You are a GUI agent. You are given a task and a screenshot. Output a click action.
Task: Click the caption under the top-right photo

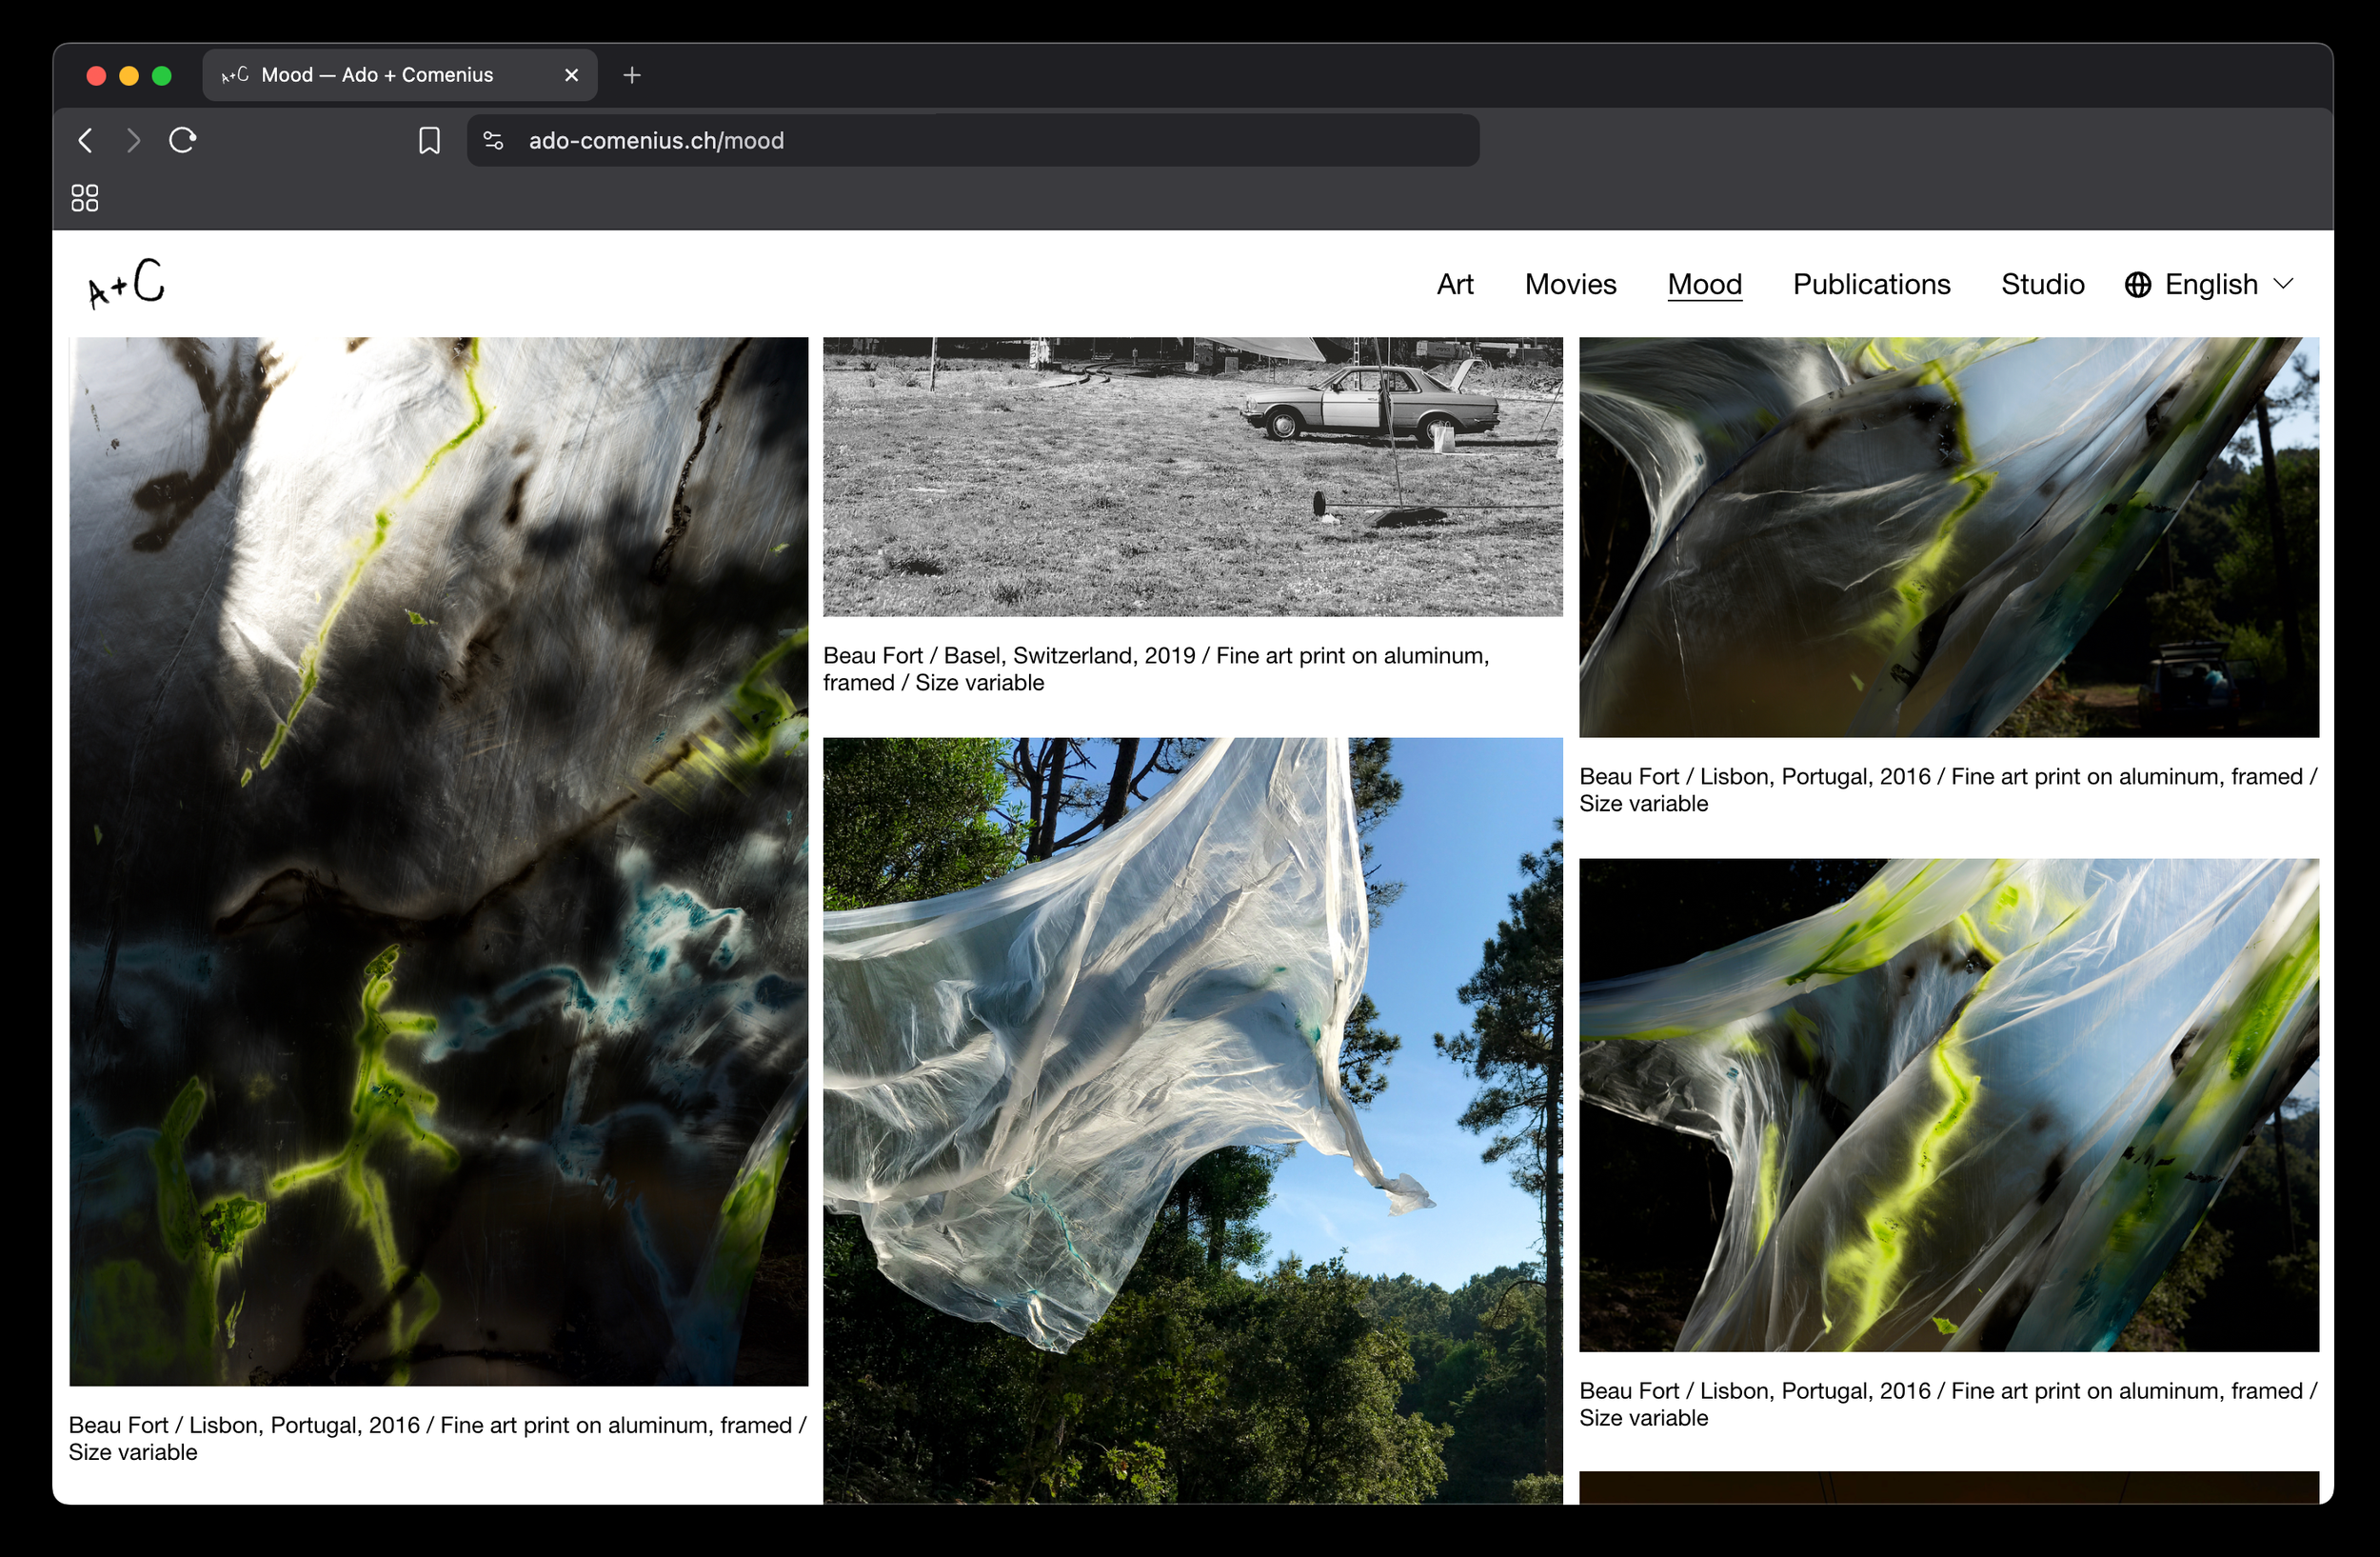point(1948,790)
